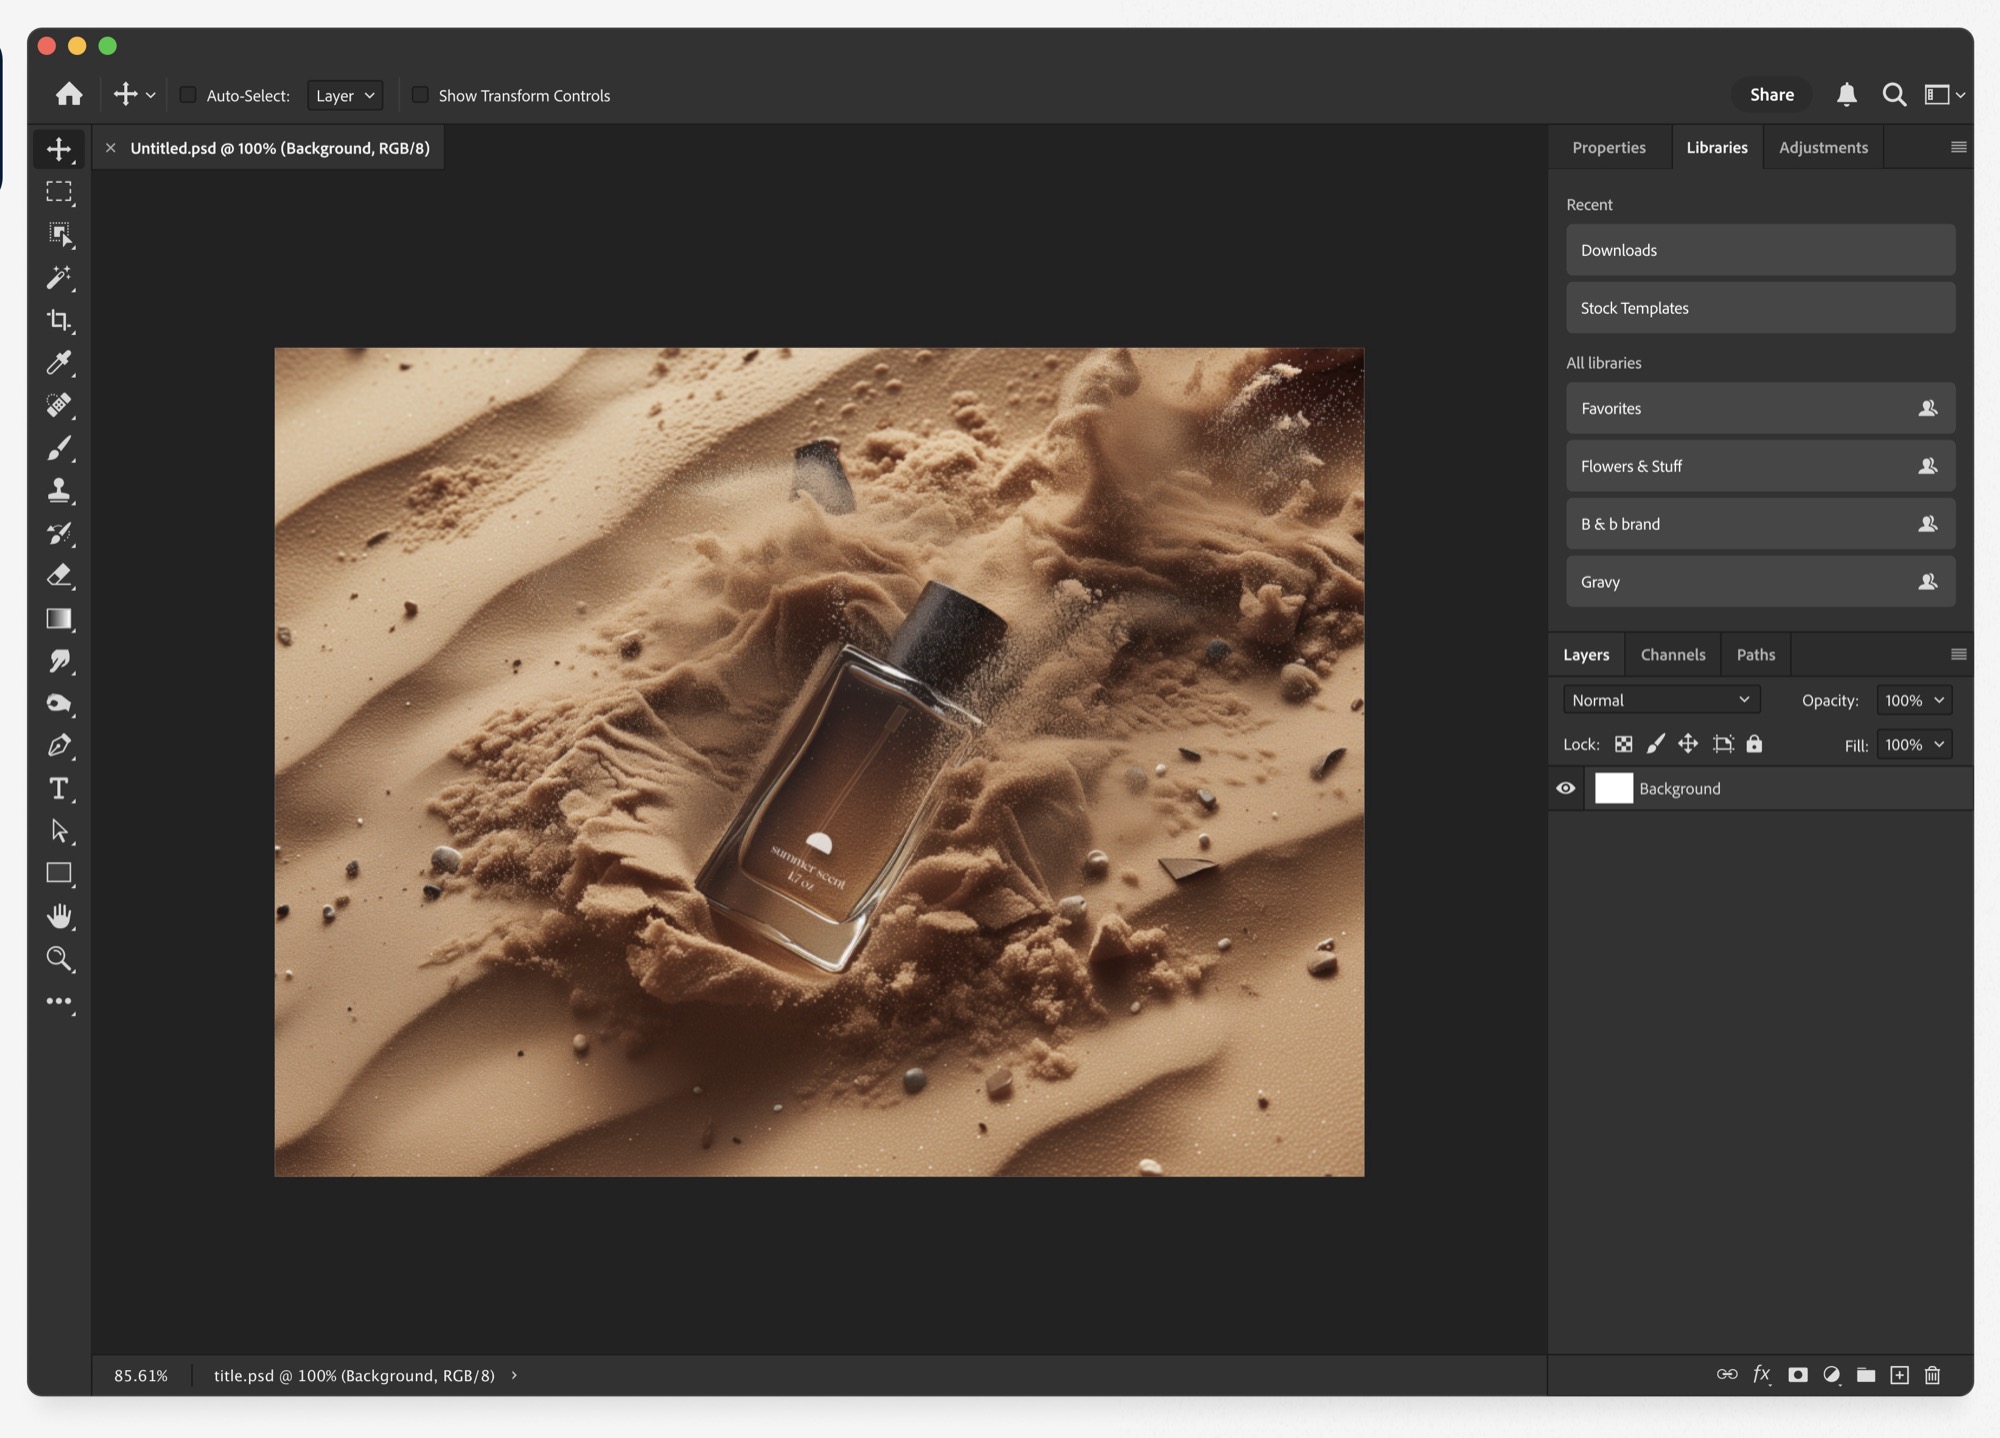Enable Show Transform Controls checkbox
This screenshot has width=2000, height=1438.
[420, 95]
